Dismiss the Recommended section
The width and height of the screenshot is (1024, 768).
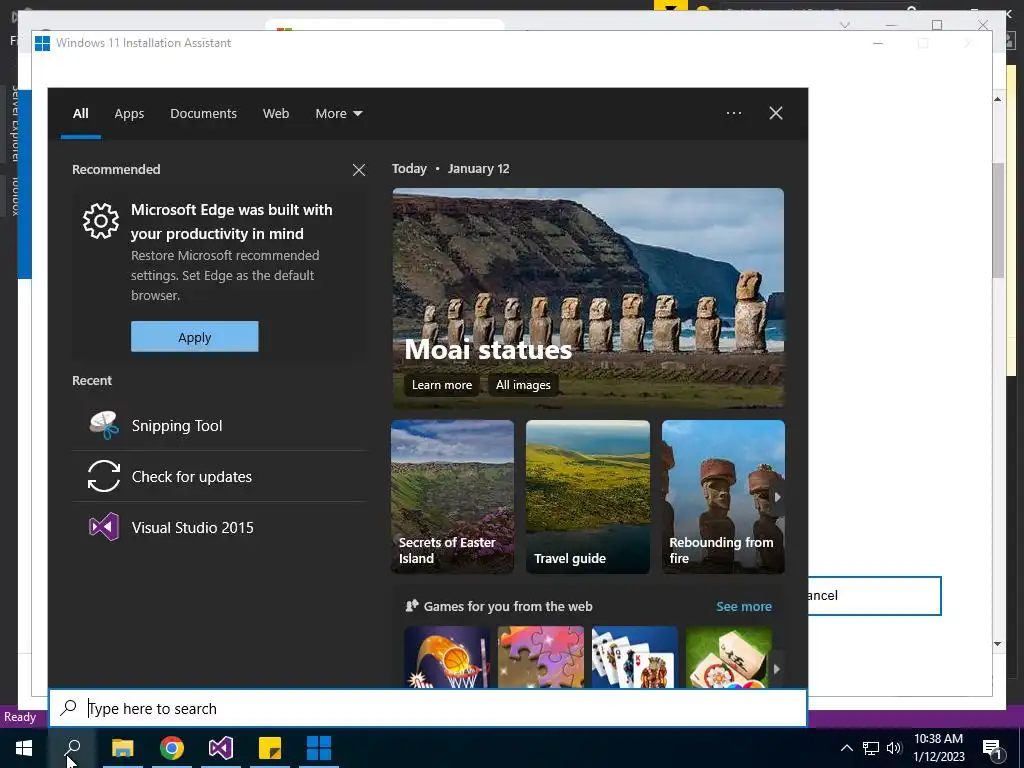pos(359,170)
